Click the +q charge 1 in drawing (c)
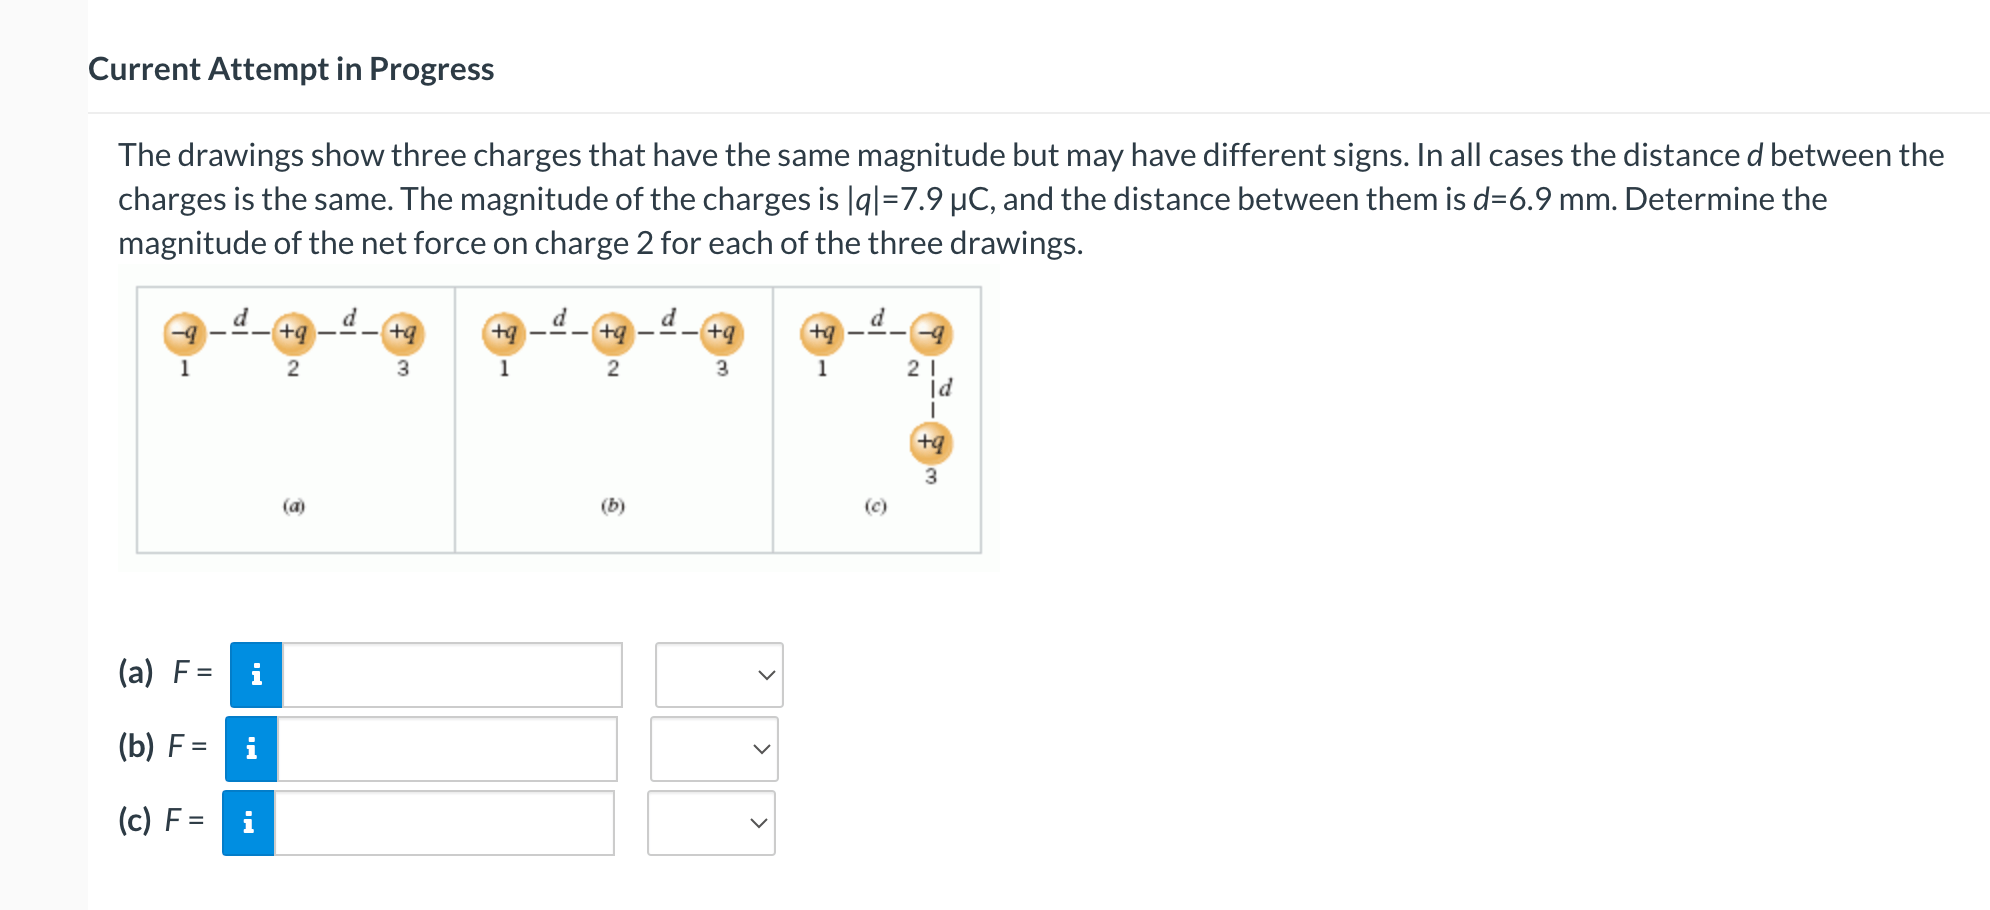This screenshot has width=1990, height=910. tap(822, 333)
